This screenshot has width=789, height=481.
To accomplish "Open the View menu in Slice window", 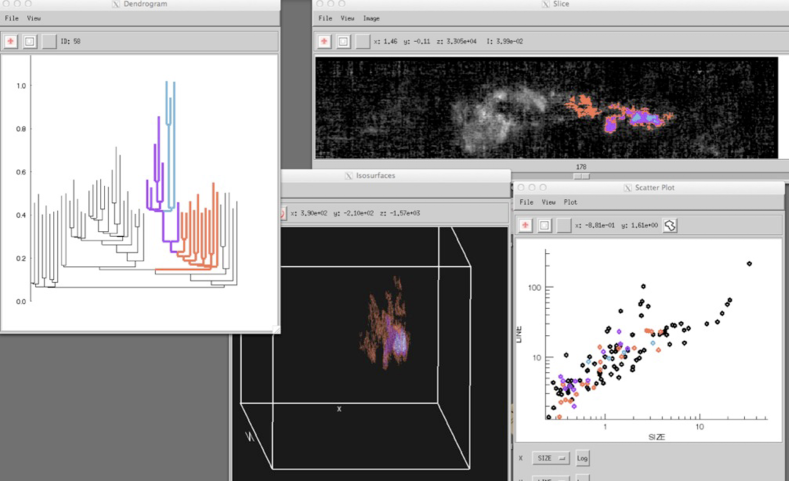I will coord(347,18).
